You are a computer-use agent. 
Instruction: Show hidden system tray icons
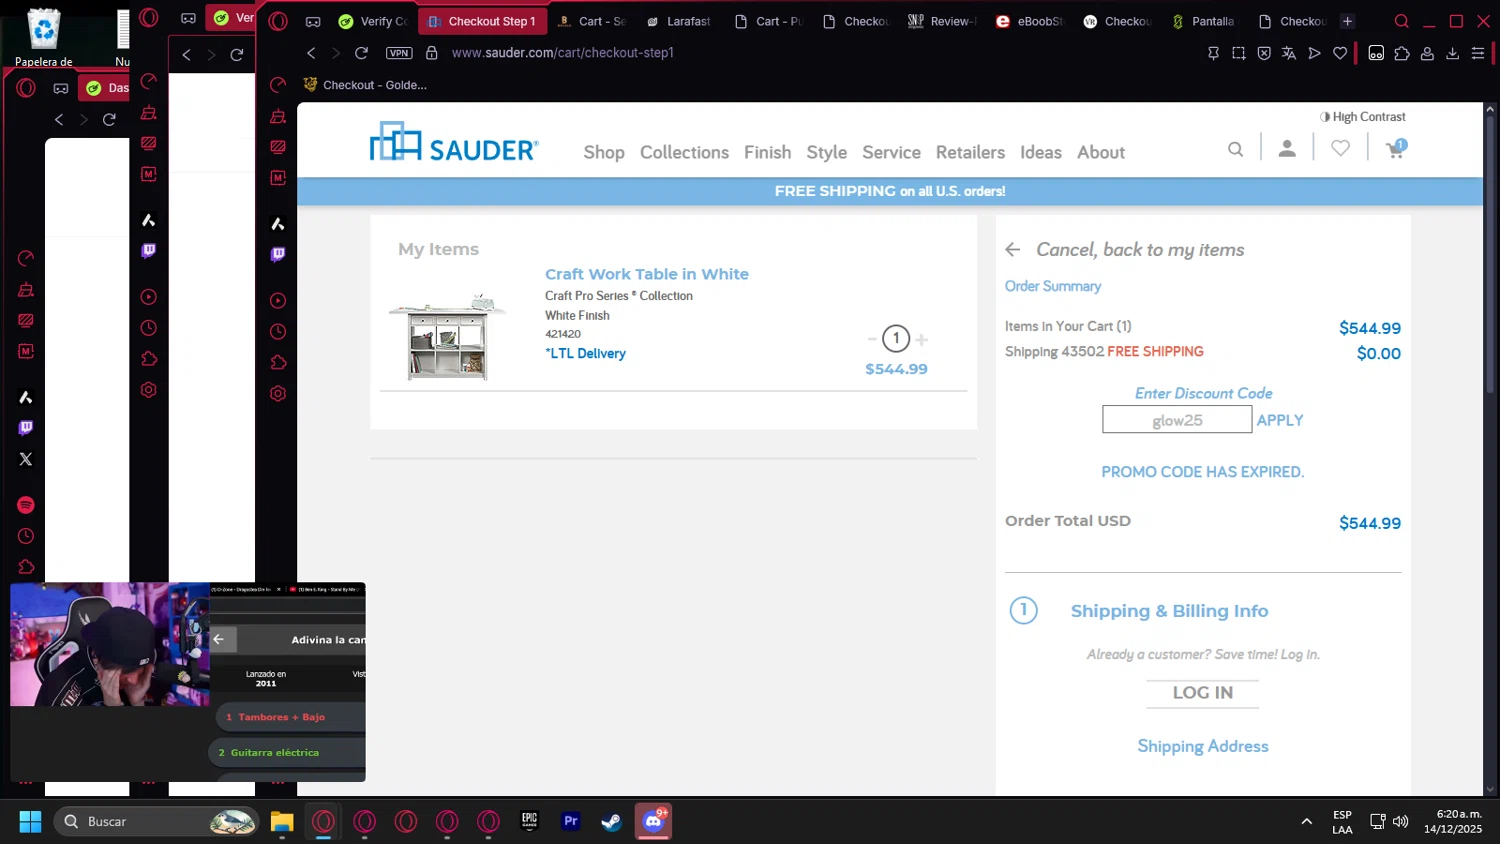(1306, 821)
